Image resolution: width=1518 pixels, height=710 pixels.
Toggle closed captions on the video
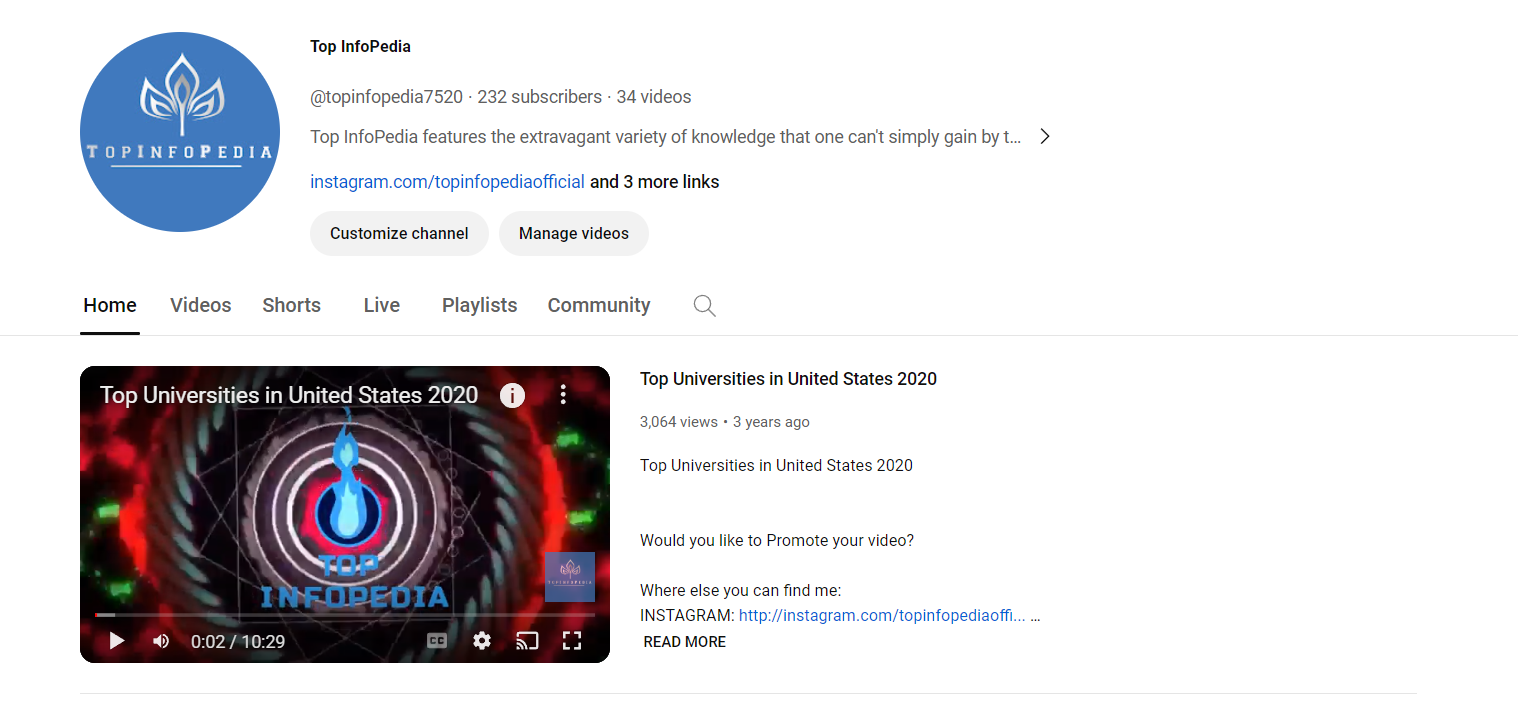tap(436, 640)
